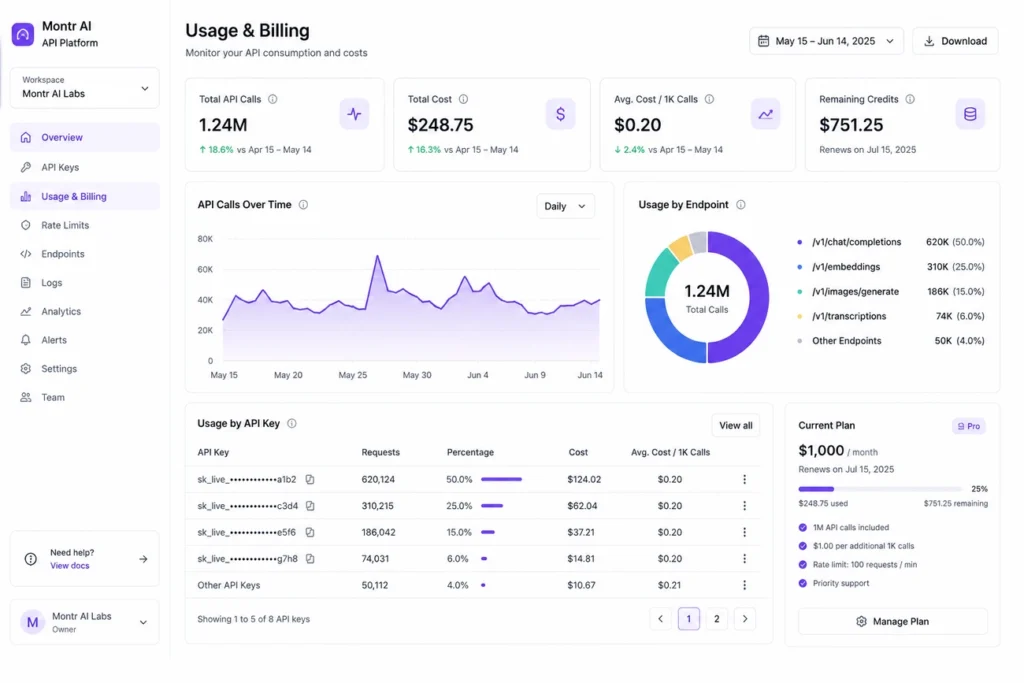The image size is (1024, 683).
Task: Expand the Workspace Montr AI Labs selector
Action: point(85,87)
